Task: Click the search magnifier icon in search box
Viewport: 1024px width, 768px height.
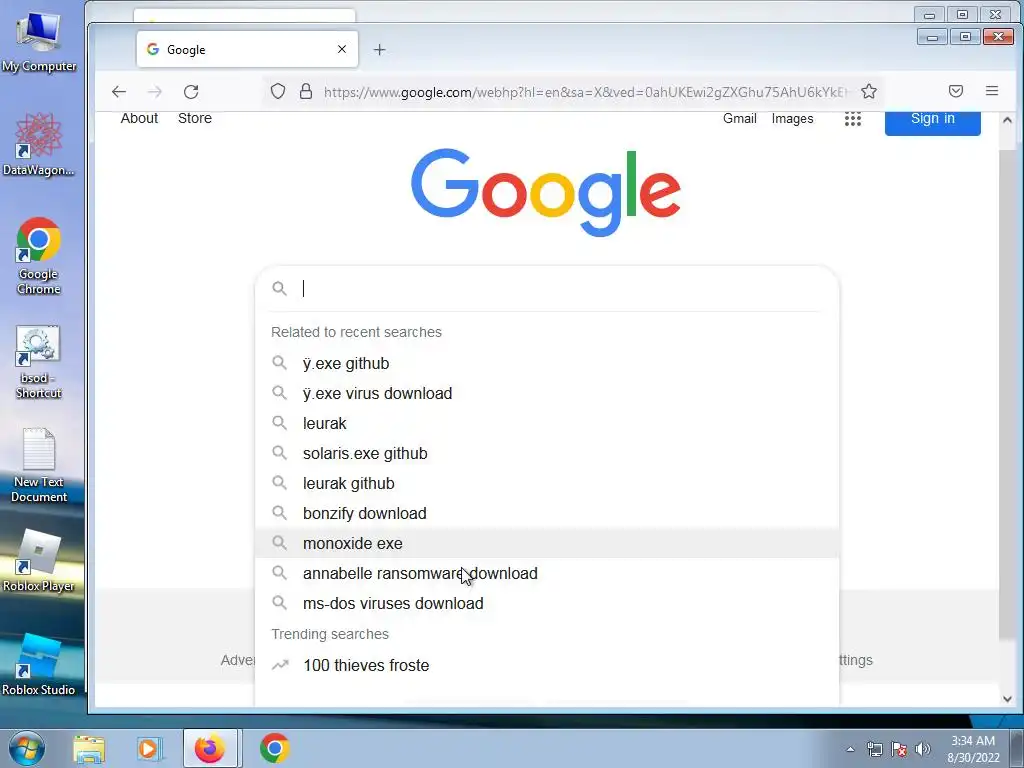Action: click(280, 288)
